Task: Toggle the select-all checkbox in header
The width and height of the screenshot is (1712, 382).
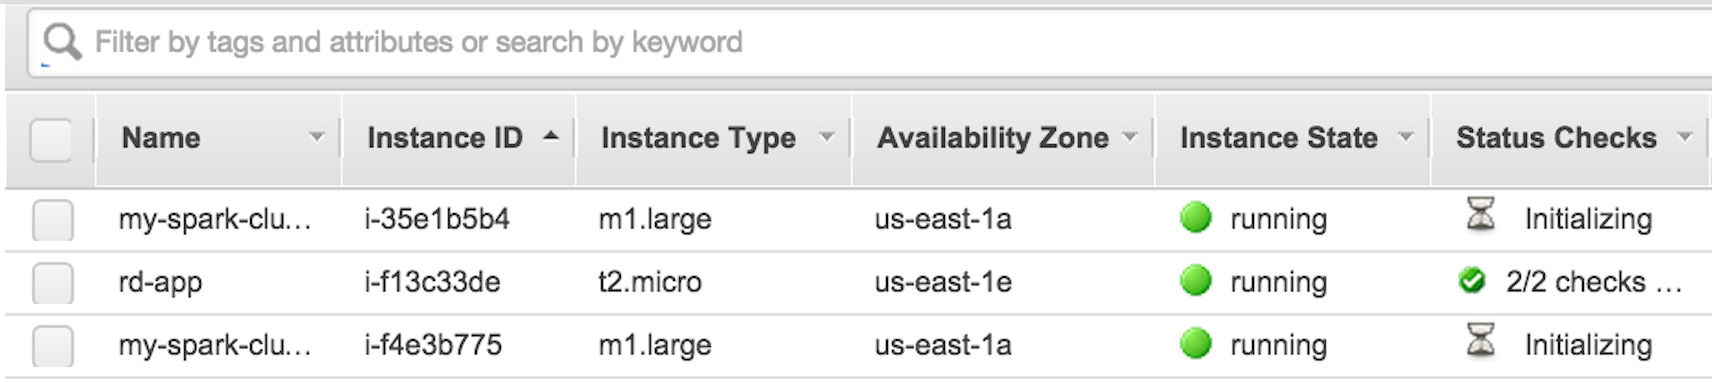Action: click(x=51, y=140)
